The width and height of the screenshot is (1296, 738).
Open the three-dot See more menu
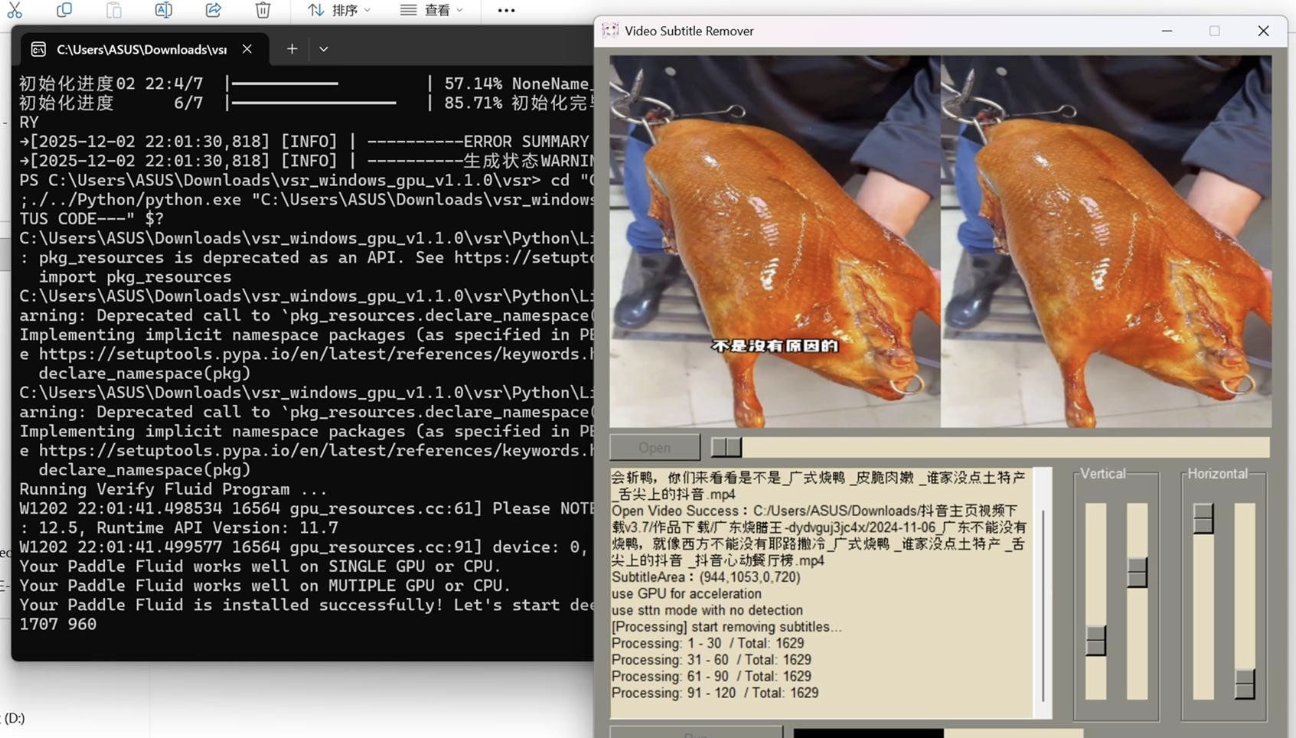click(506, 11)
